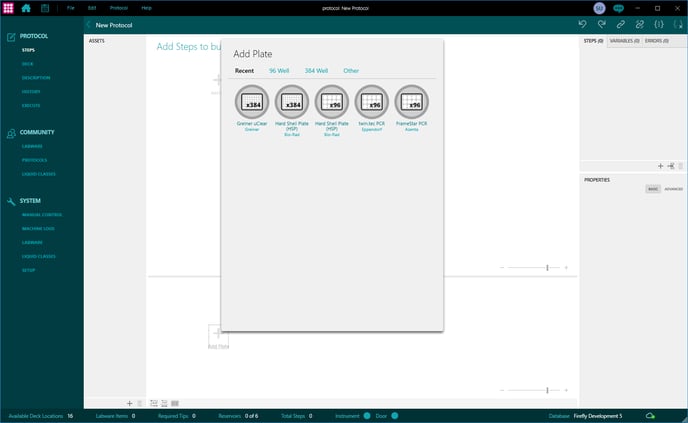Switch to the 96 Well tab
Viewport: 688px width, 423px height.
[x=279, y=71]
